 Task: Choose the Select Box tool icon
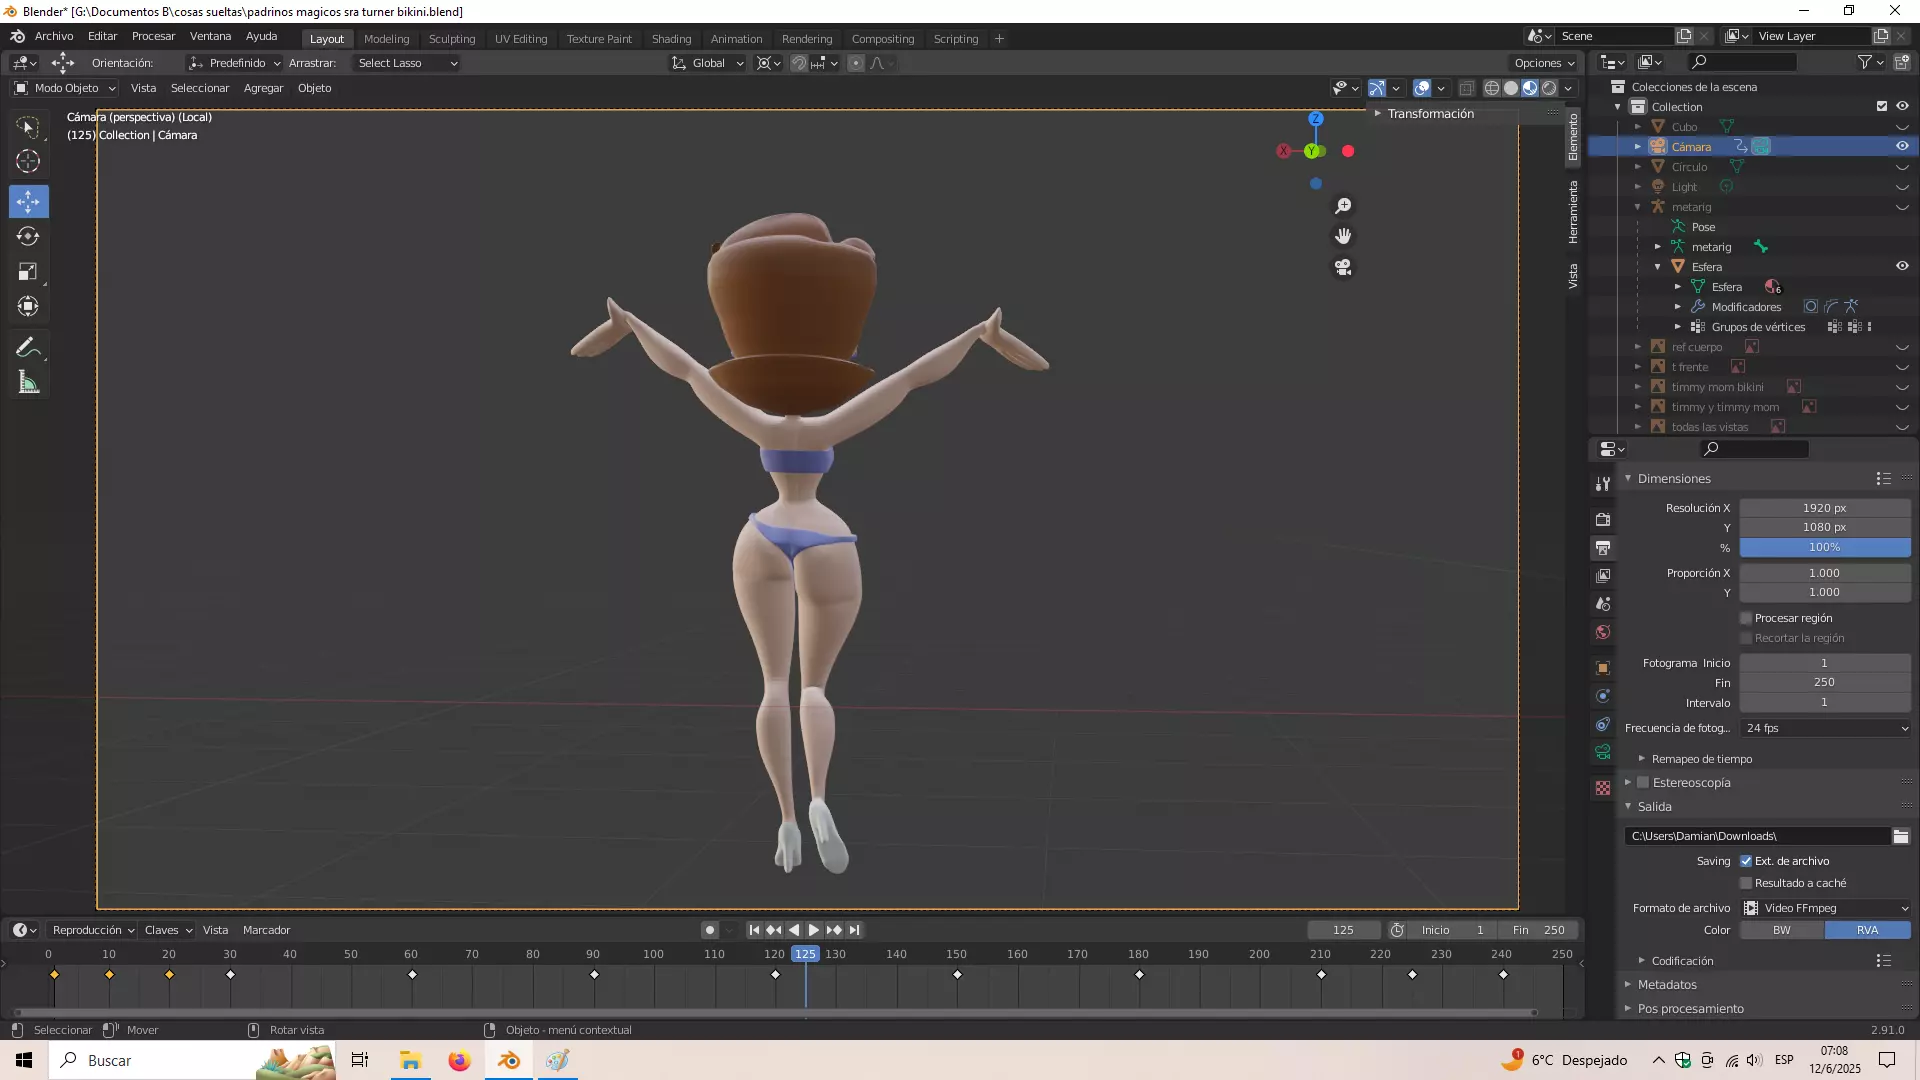tap(28, 127)
